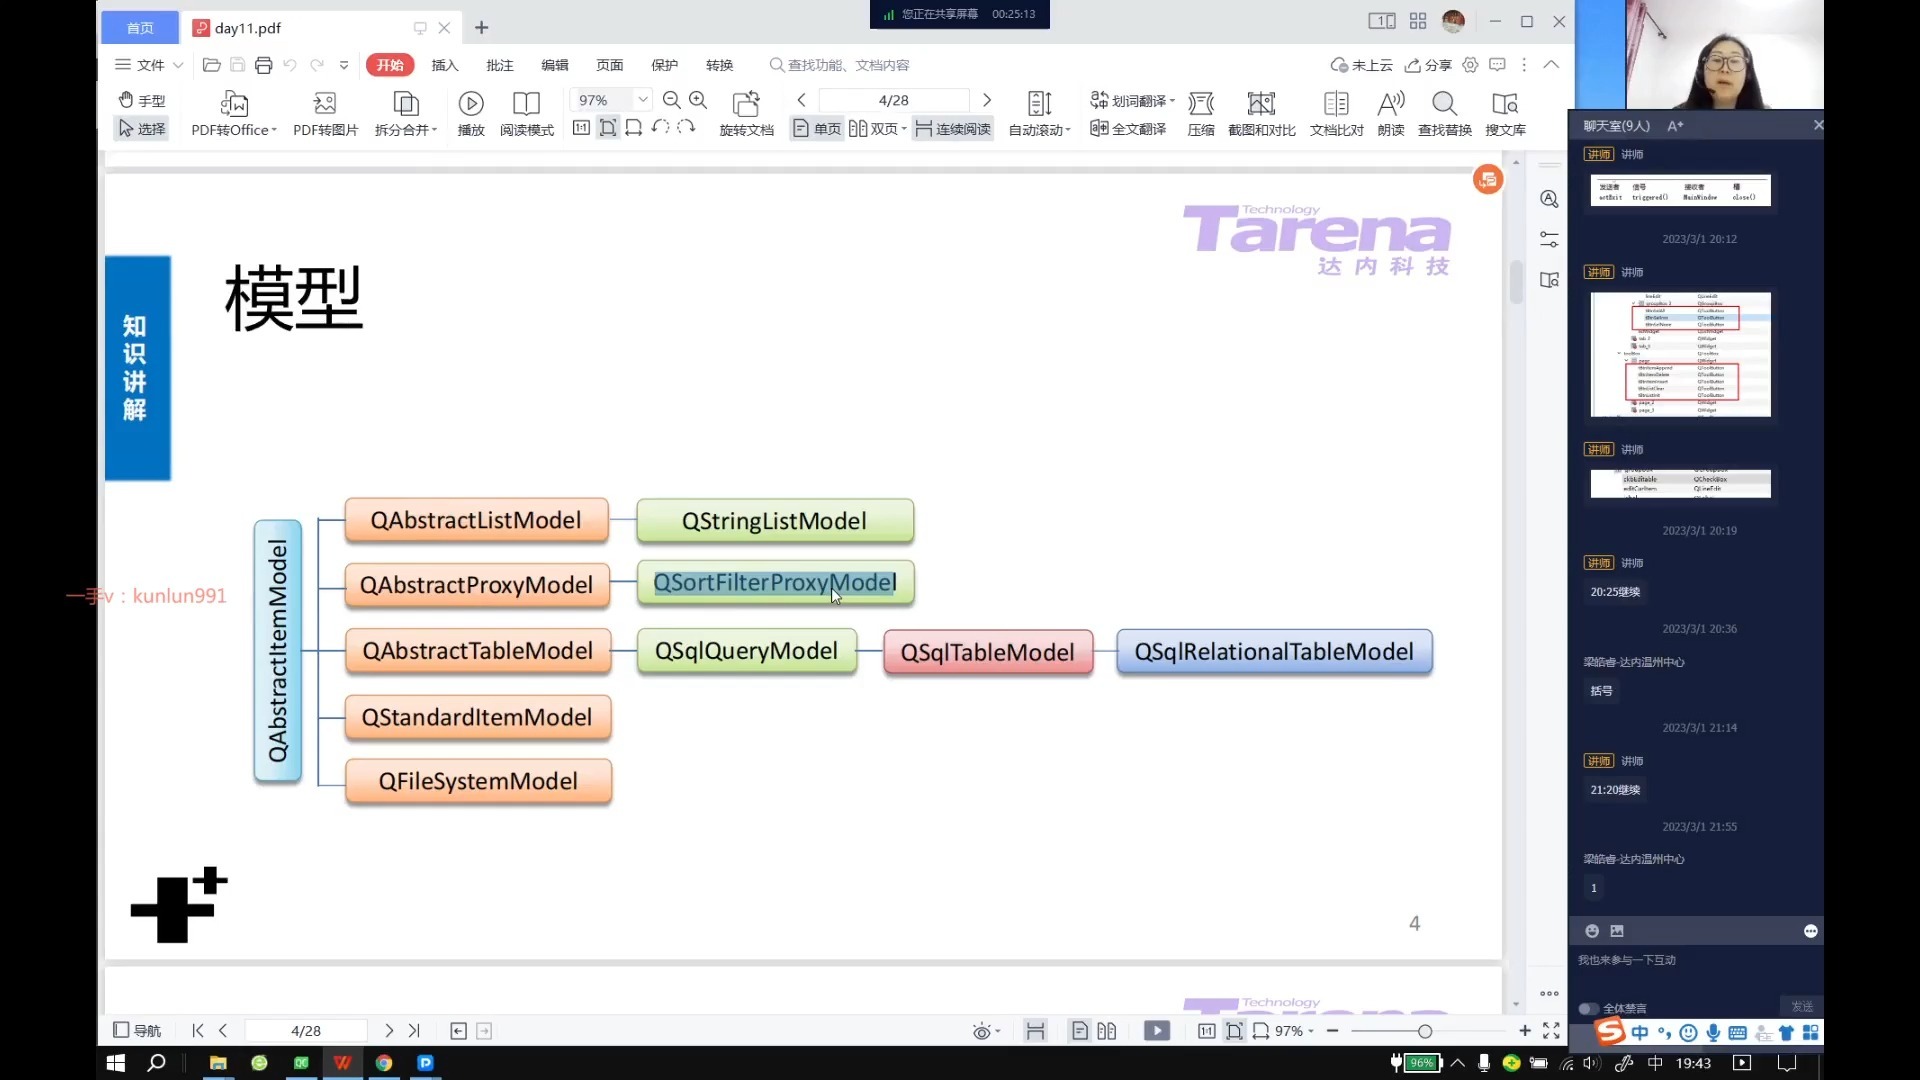Screen dimensions: 1920x1080
Task: Open the 97% zoom level dropdown
Action: point(643,100)
